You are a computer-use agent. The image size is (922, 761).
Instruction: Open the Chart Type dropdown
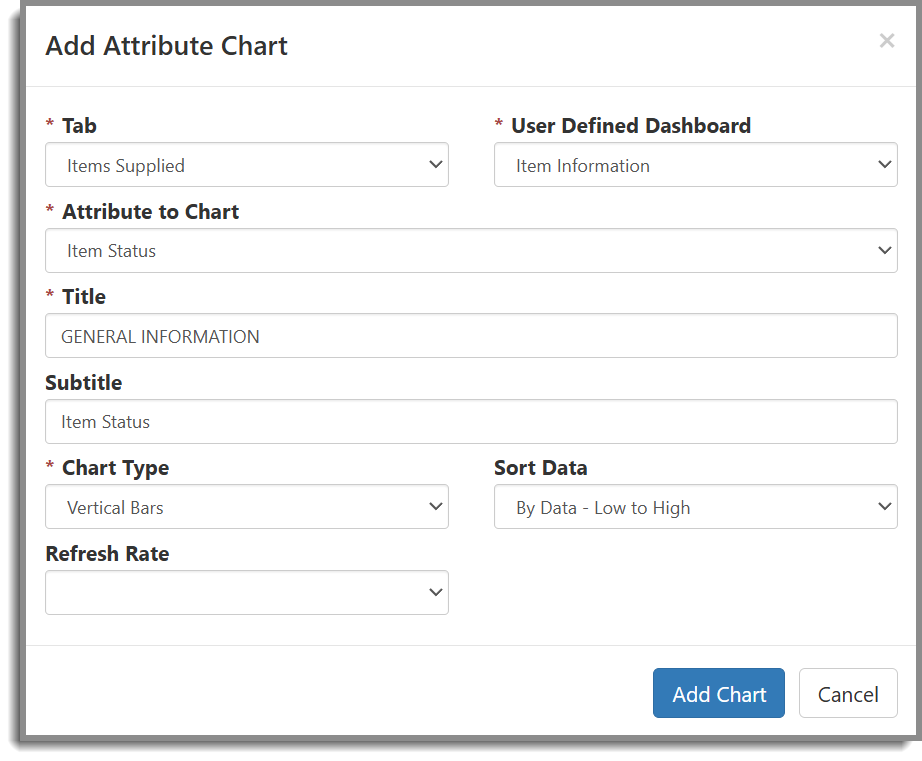tap(247, 507)
